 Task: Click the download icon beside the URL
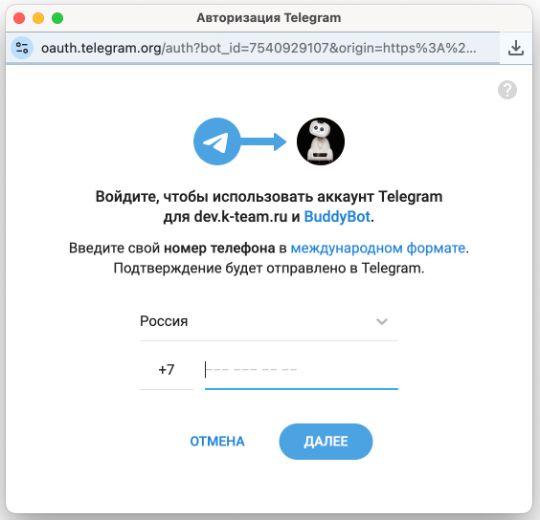click(x=516, y=48)
